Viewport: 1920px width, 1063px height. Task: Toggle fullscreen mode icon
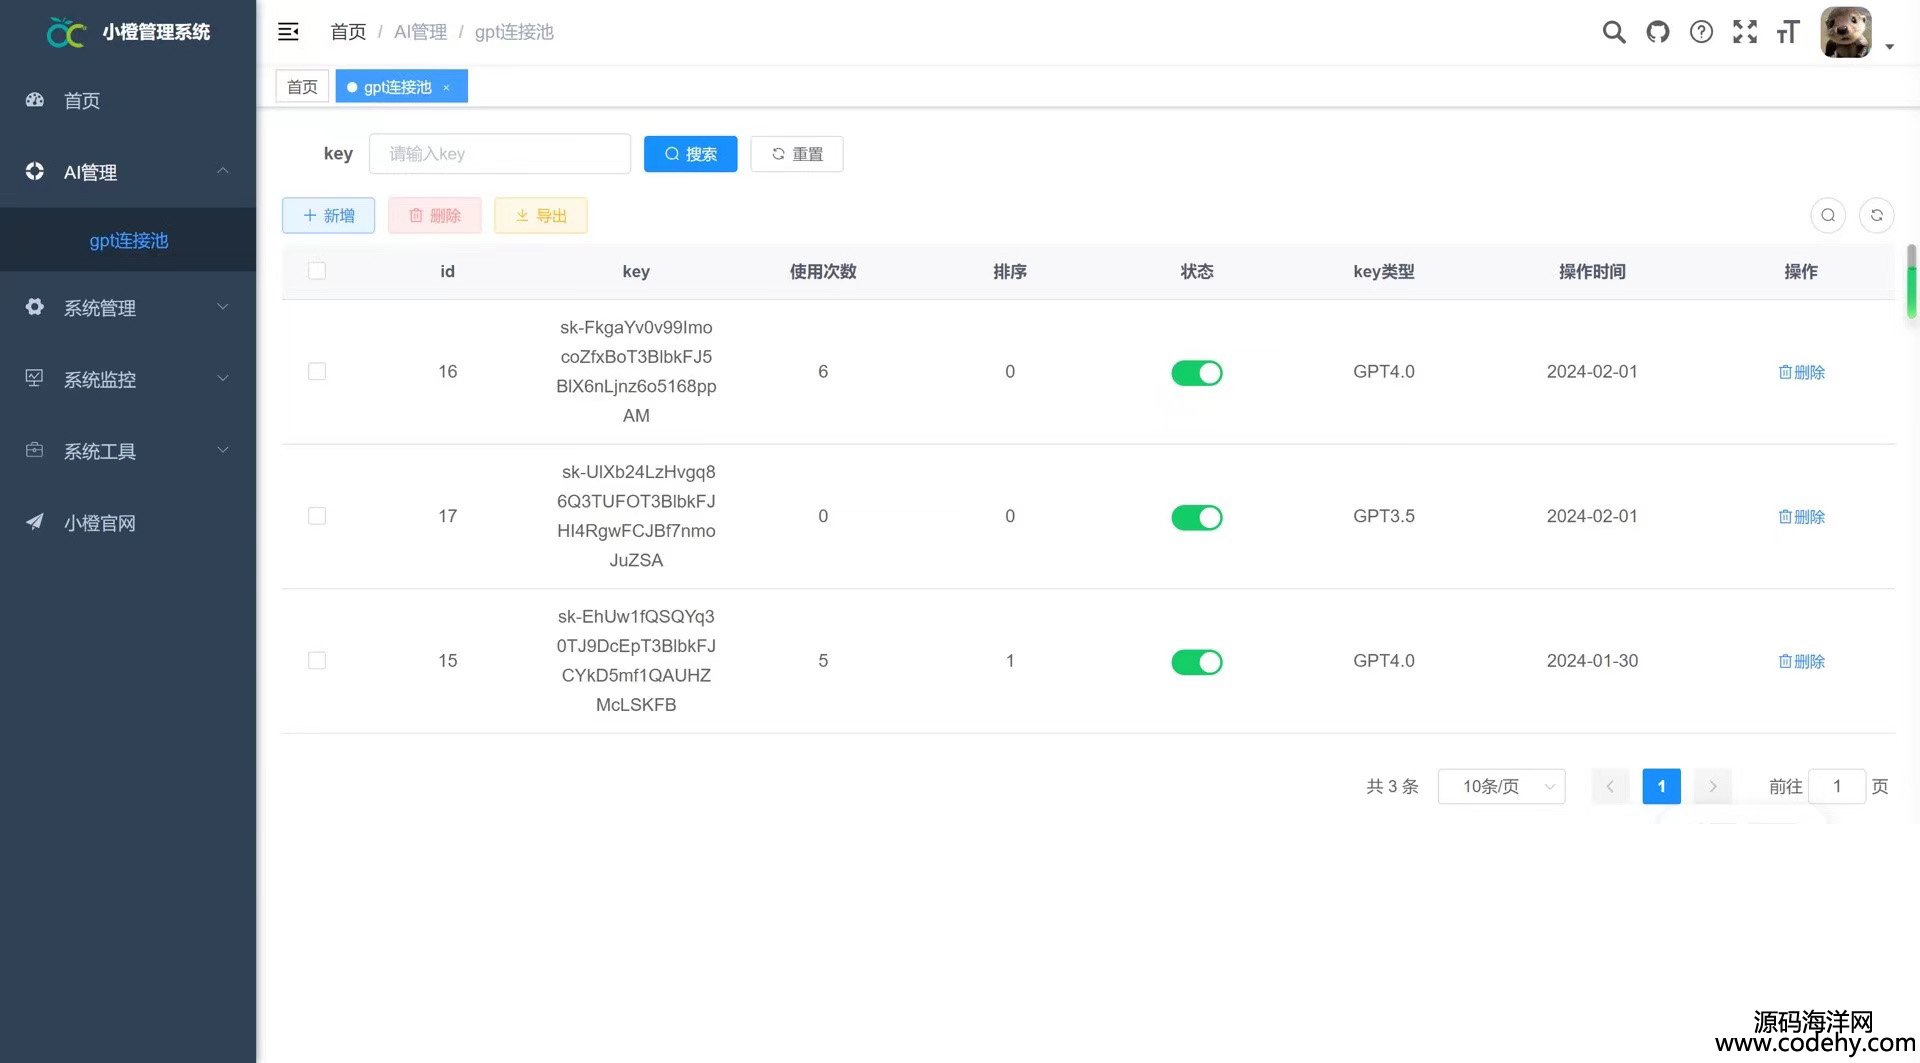pos(1744,32)
